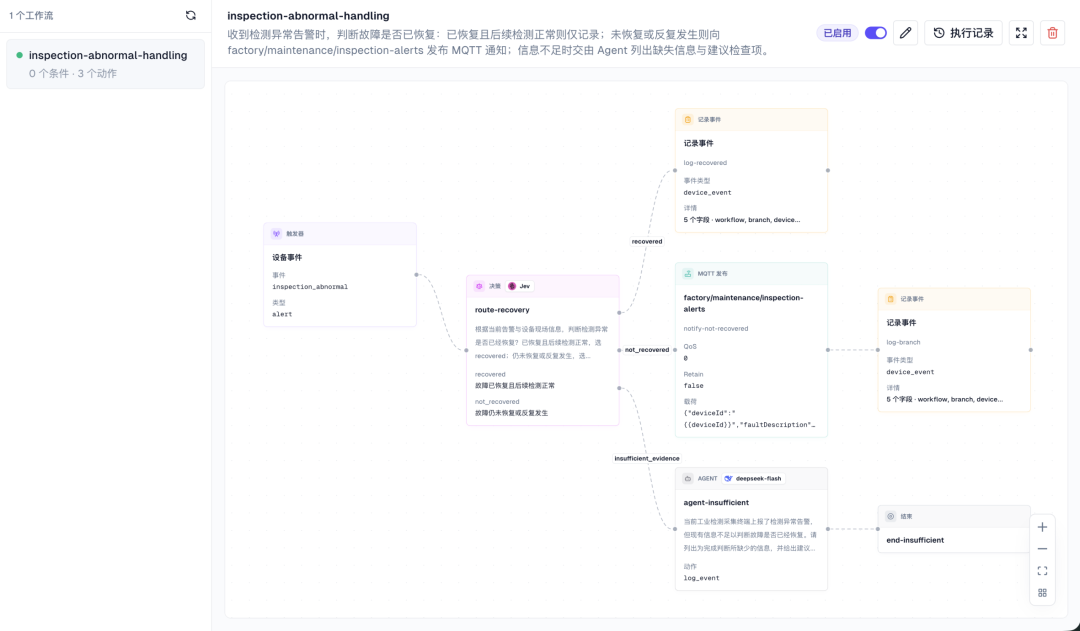
Task: Fit the workflow view to screen
Action: [x=1042, y=571]
